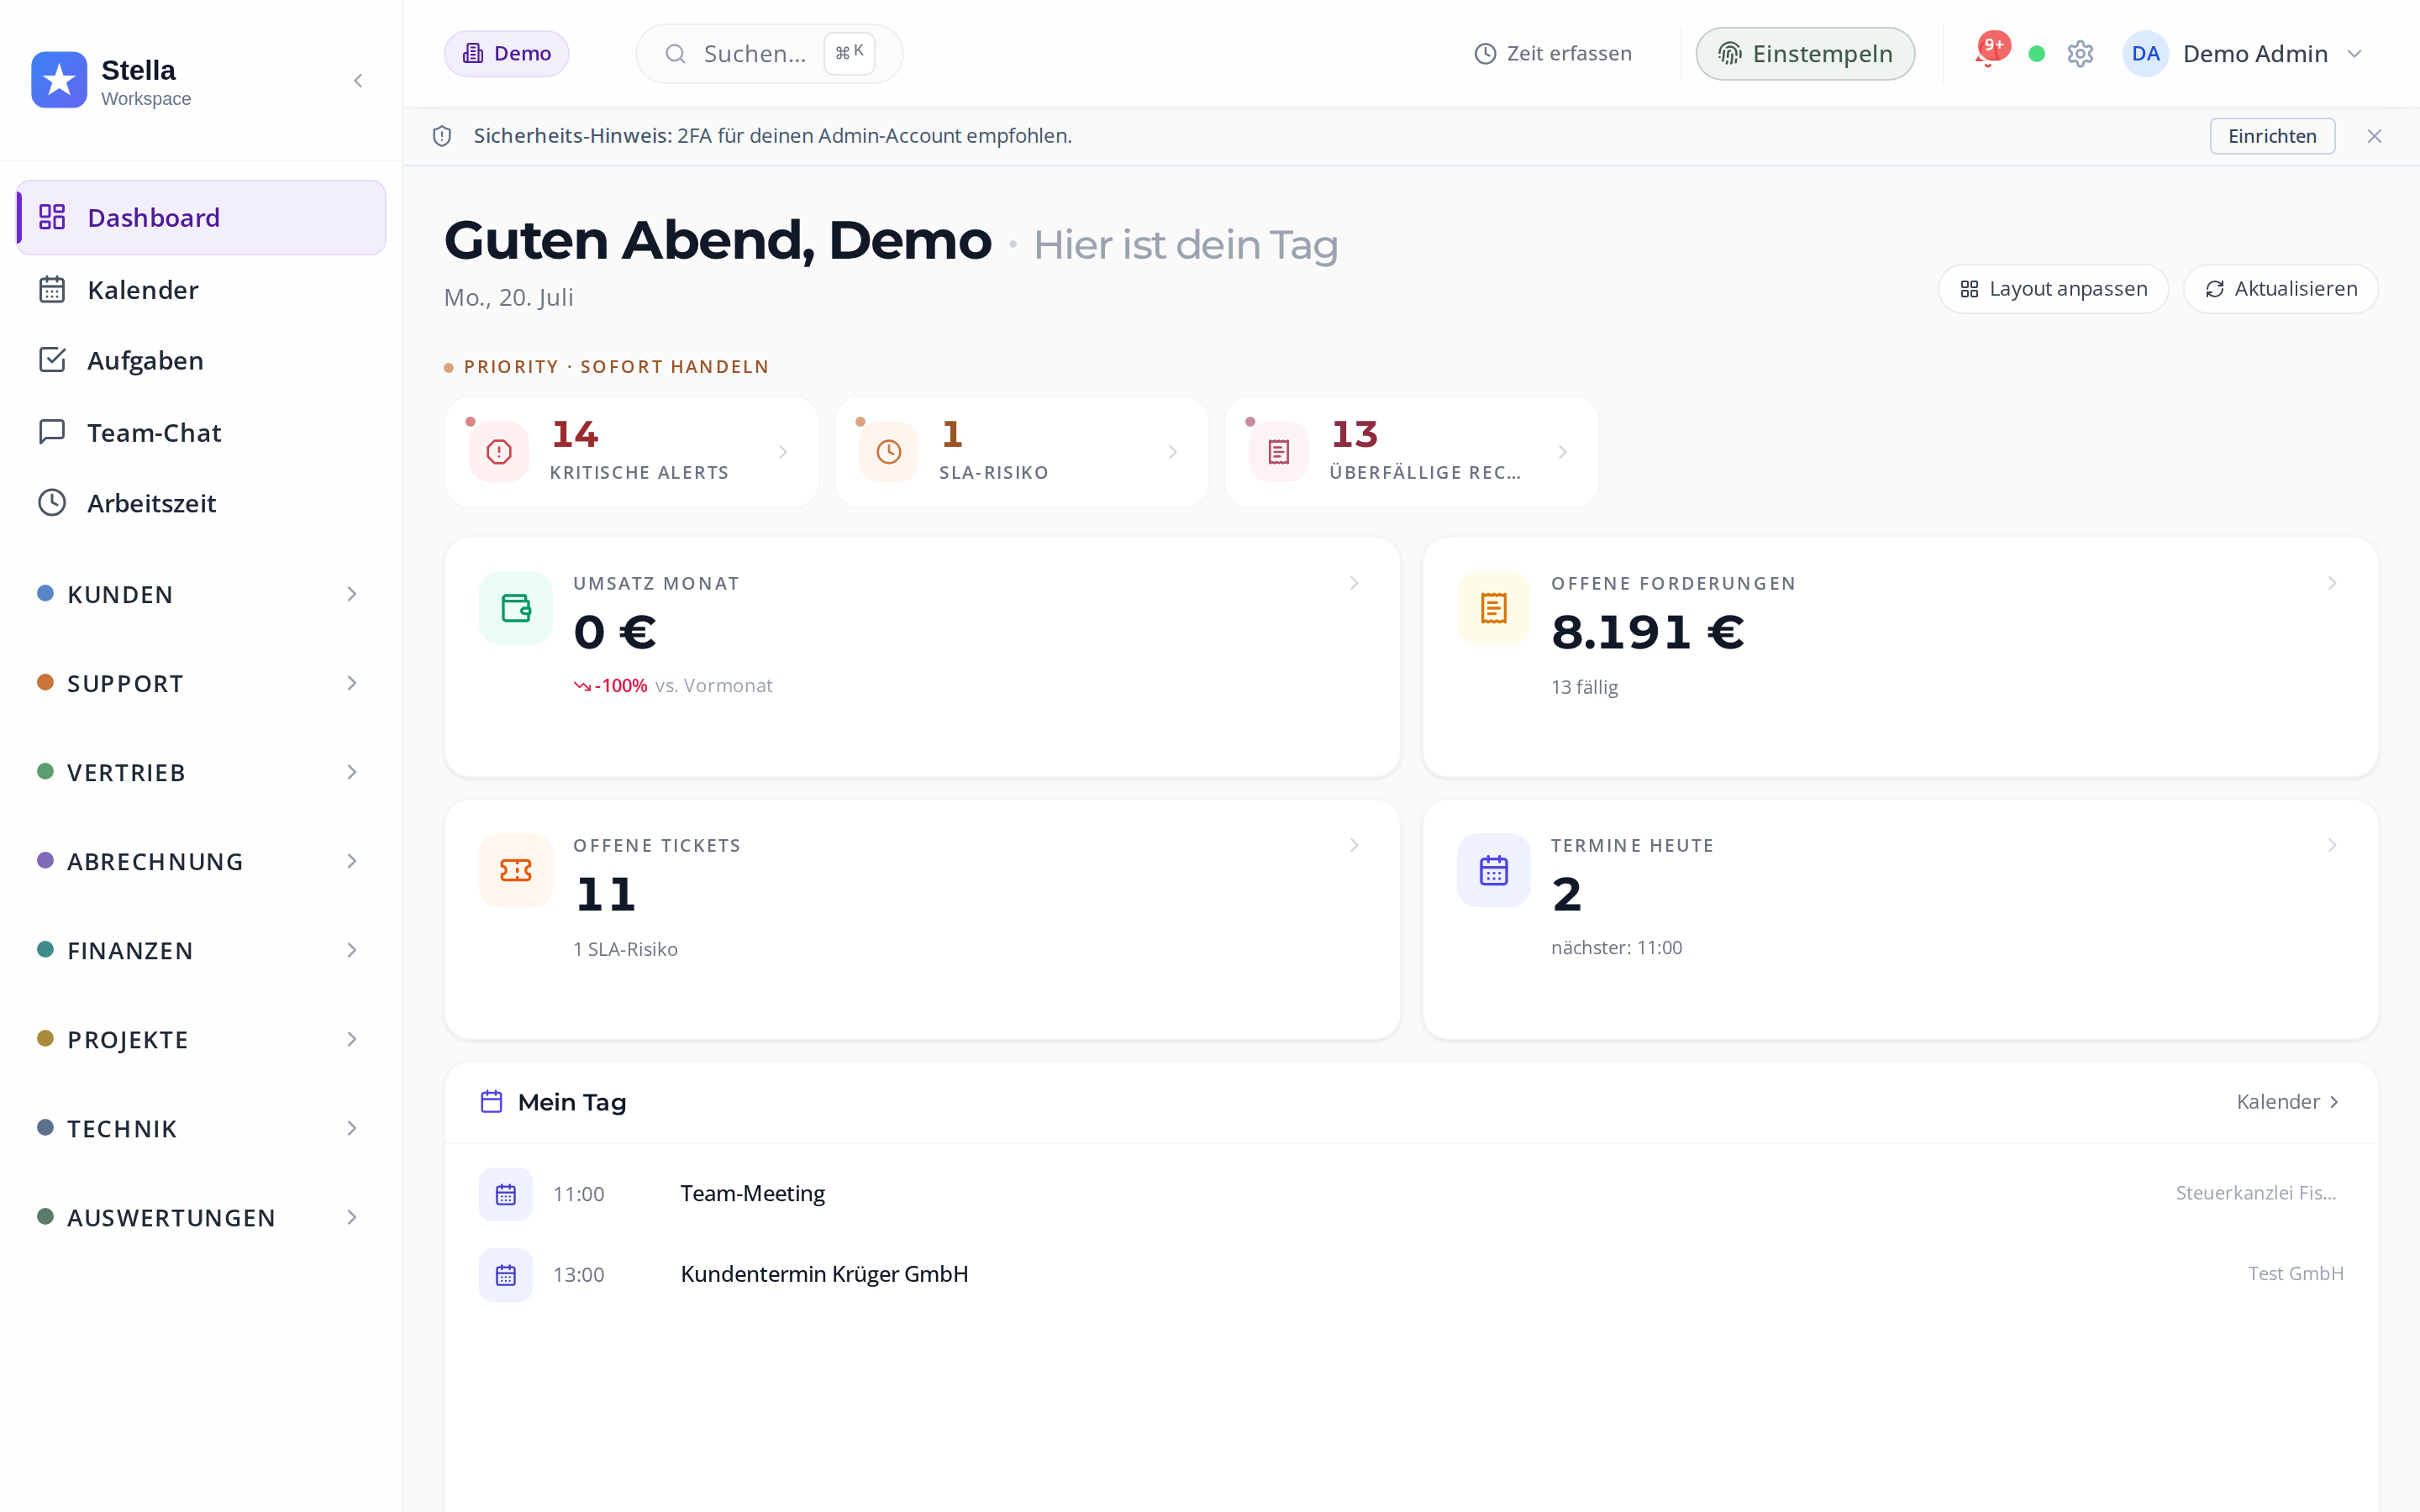This screenshot has width=2420, height=1512.
Task: Click the Aktualisieren refresh button
Action: tap(2281, 289)
